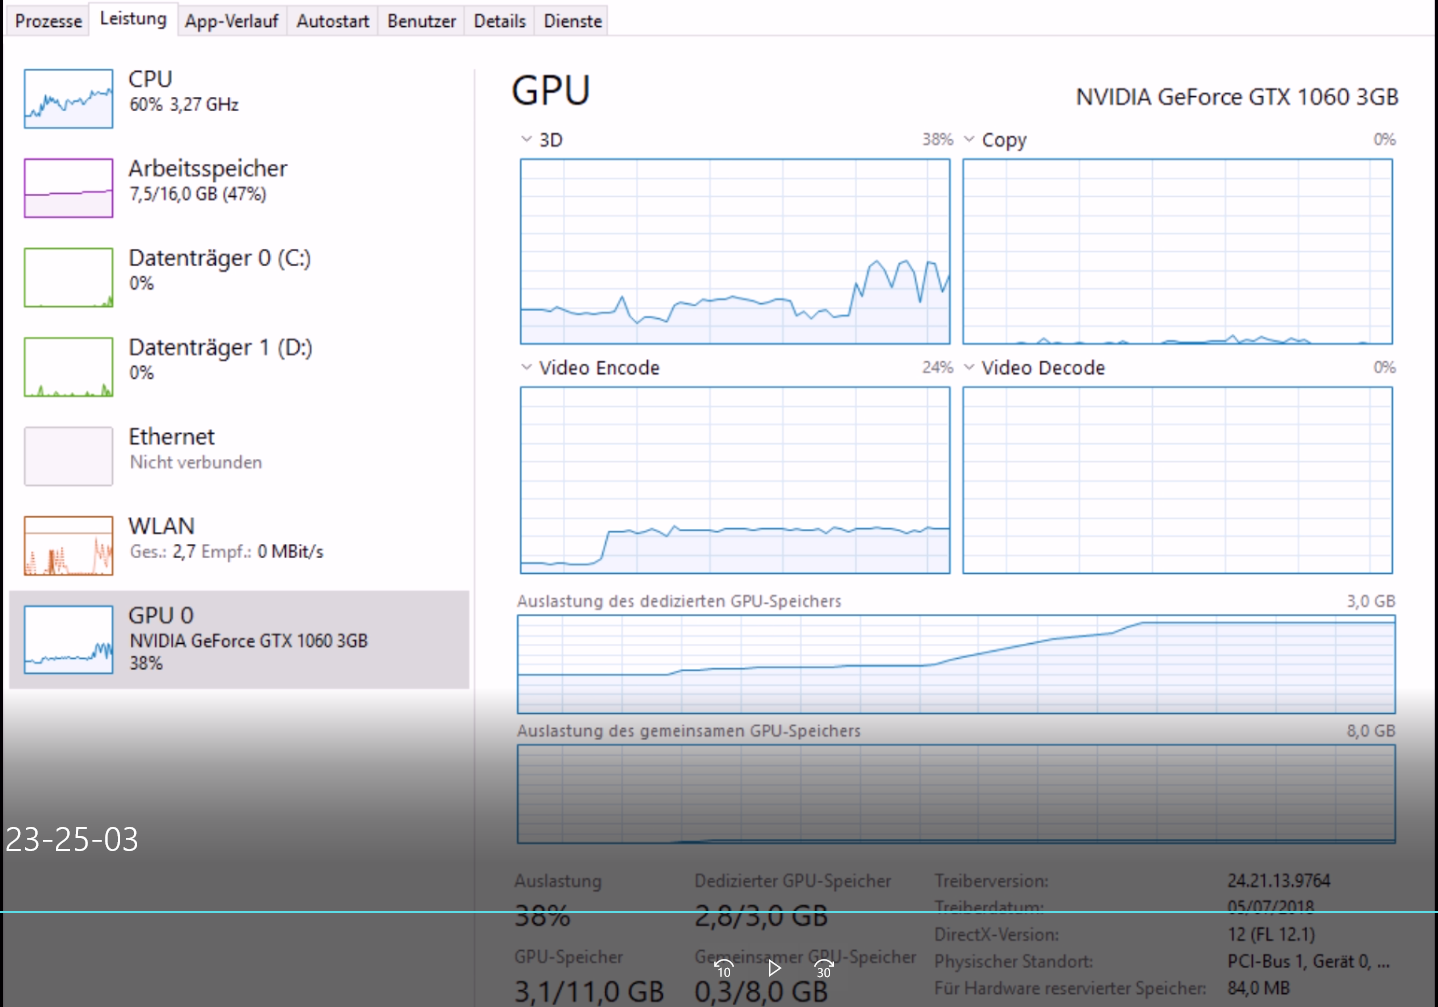Click the Ethernet empty graph thumbnail
Image resolution: width=1438 pixels, height=1007 pixels.
[69, 456]
